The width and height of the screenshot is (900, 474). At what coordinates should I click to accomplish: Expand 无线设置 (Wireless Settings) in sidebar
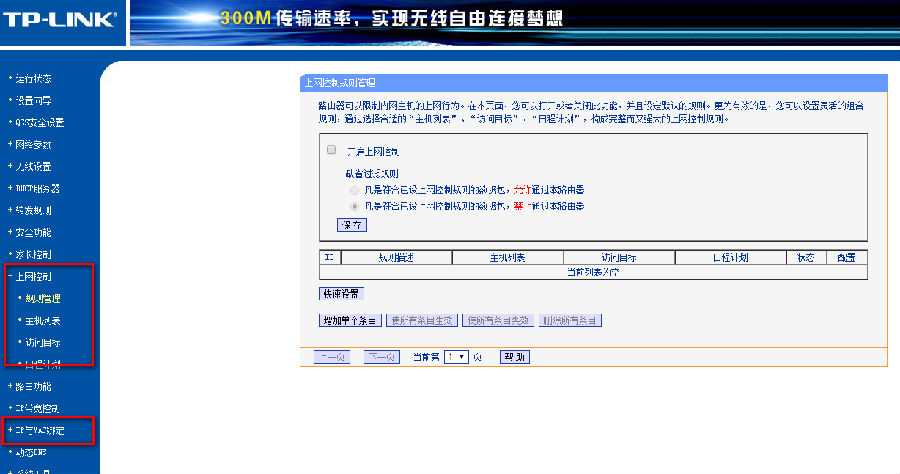click(33, 166)
